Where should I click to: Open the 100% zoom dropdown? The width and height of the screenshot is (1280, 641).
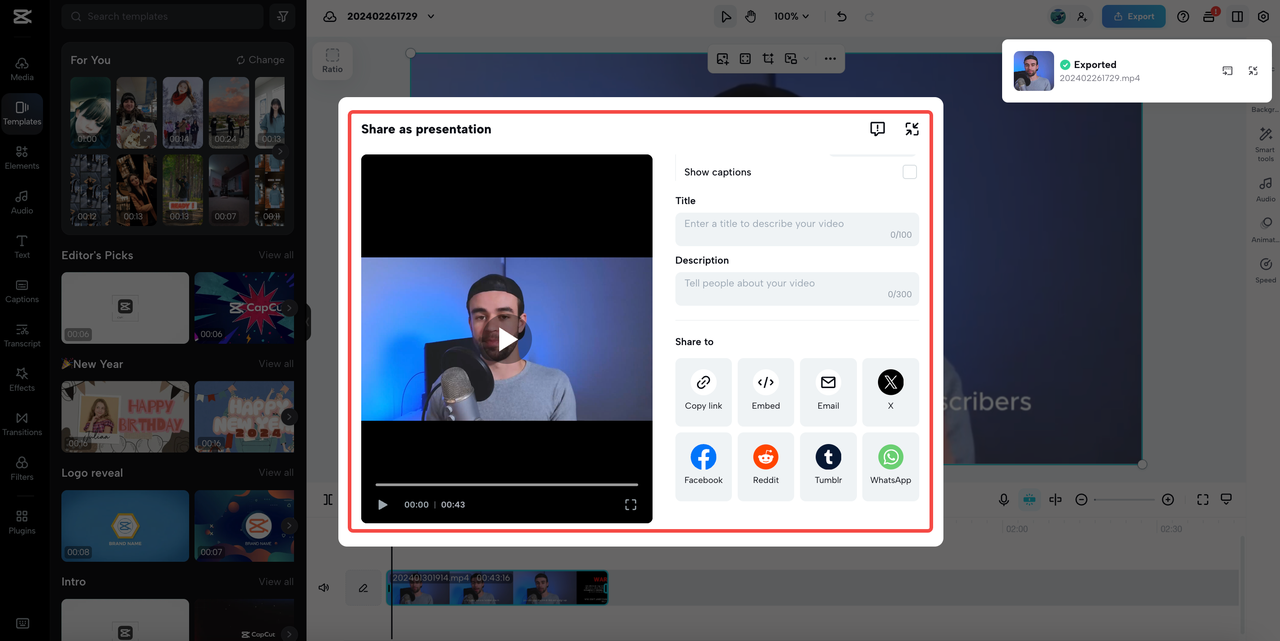coord(792,16)
